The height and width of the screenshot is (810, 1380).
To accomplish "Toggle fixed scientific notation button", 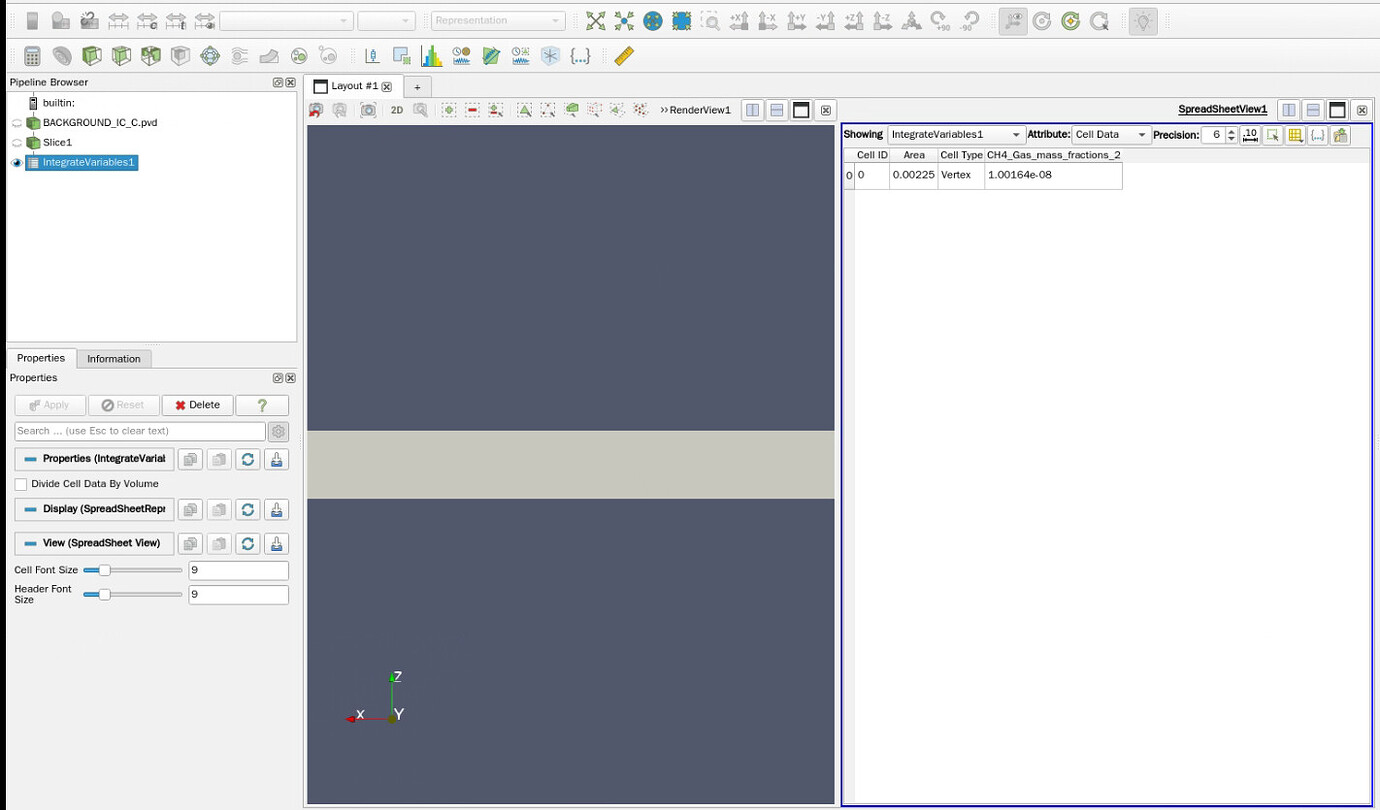I will [1250, 135].
